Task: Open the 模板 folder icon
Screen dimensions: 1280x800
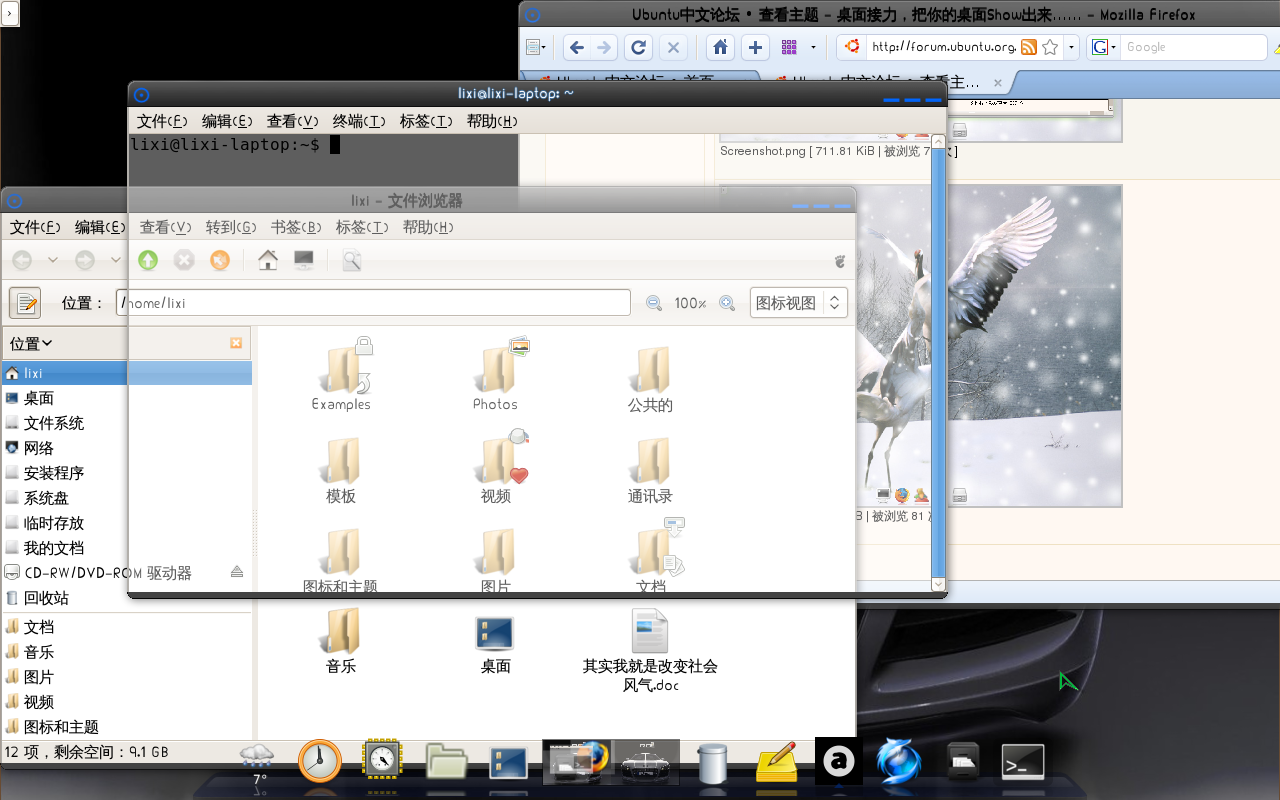Action: tap(341, 470)
